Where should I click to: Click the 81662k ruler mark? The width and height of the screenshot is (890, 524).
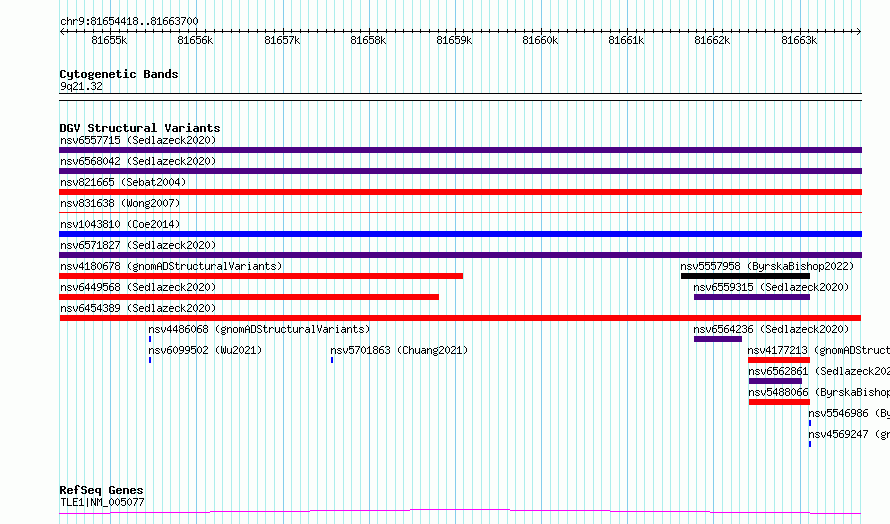712,40
